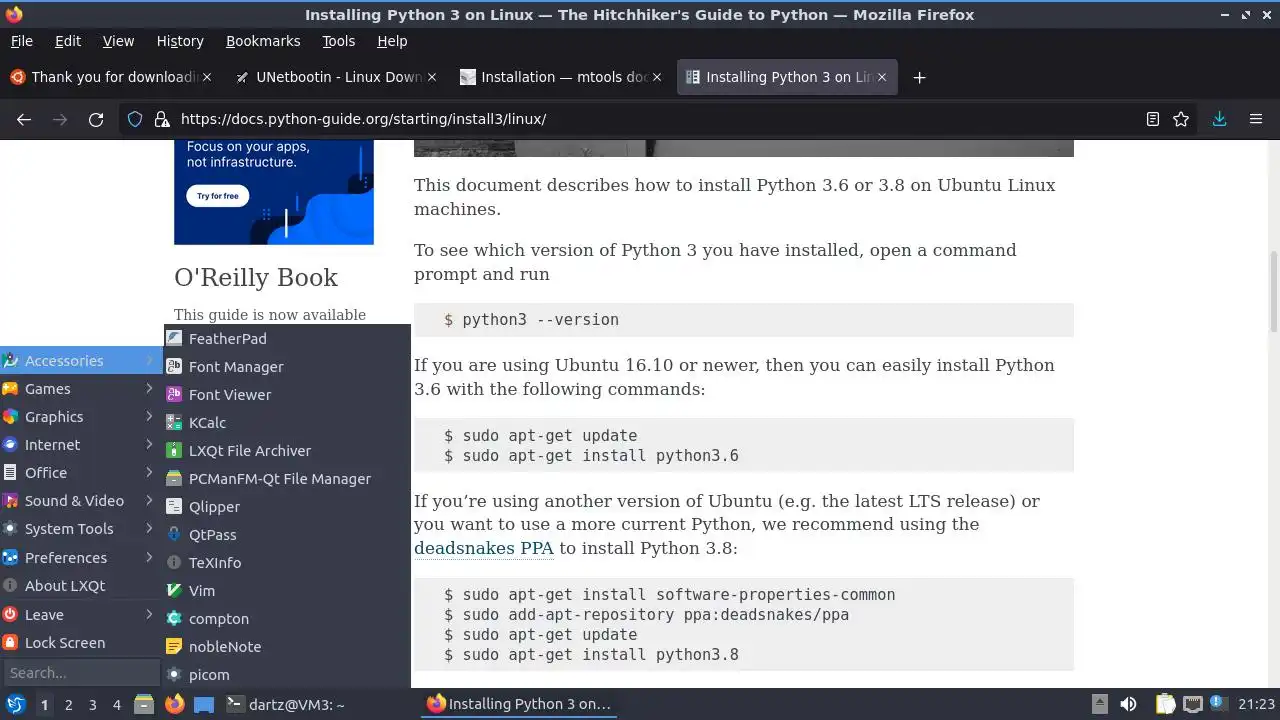1280x720 pixels.
Task: Open Font Viewer in Accessories
Action: tap(287, 394)
